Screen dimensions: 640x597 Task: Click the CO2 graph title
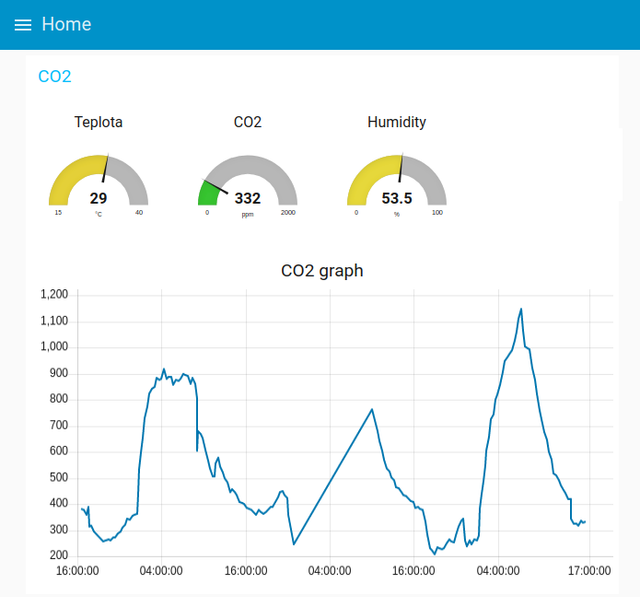tap(322, 270)
